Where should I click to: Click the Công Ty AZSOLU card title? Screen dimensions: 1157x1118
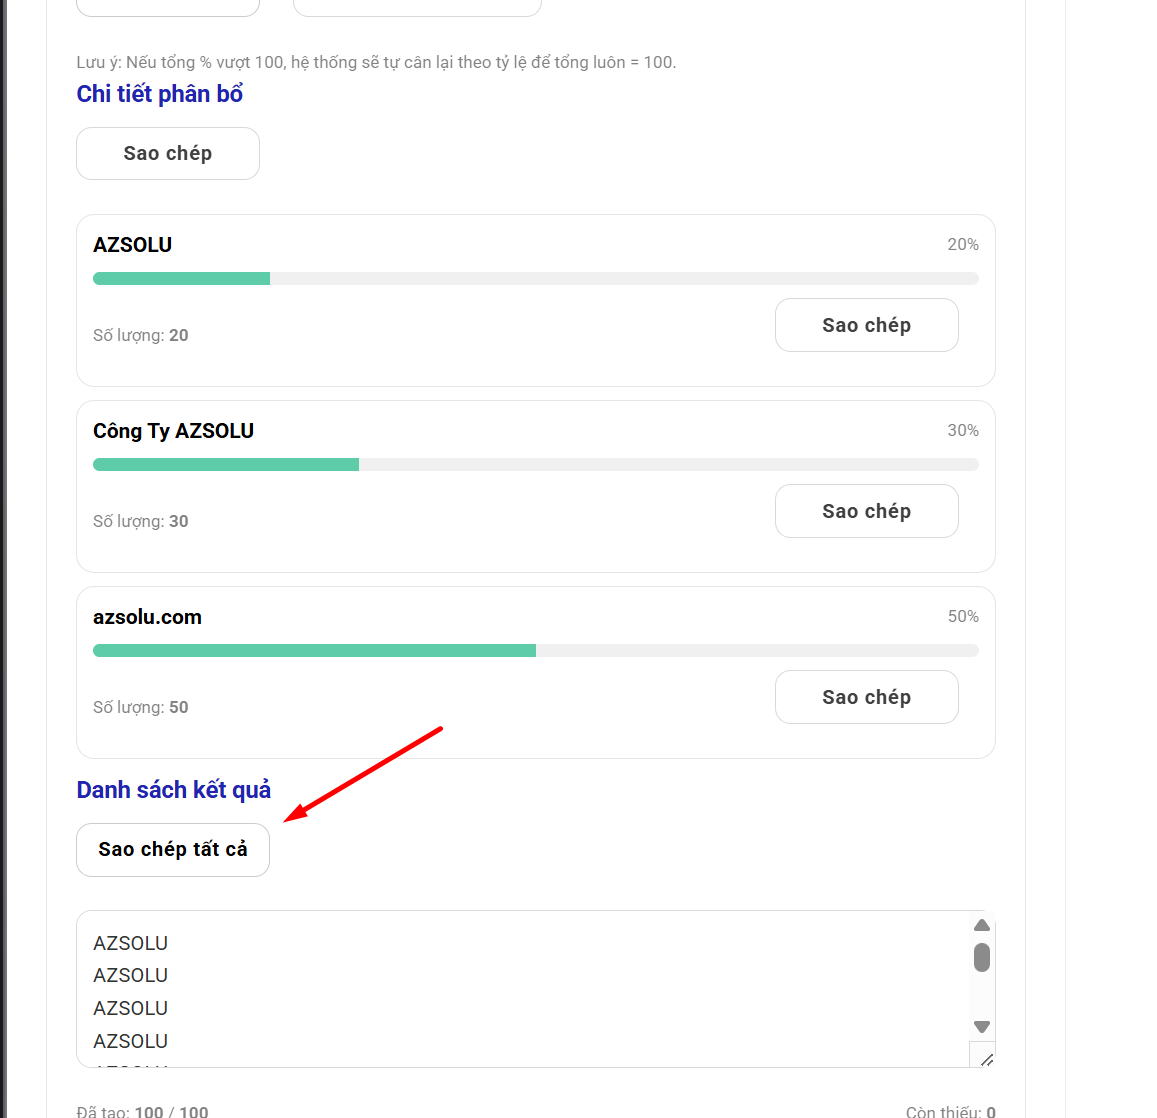[x=173, y=431]
